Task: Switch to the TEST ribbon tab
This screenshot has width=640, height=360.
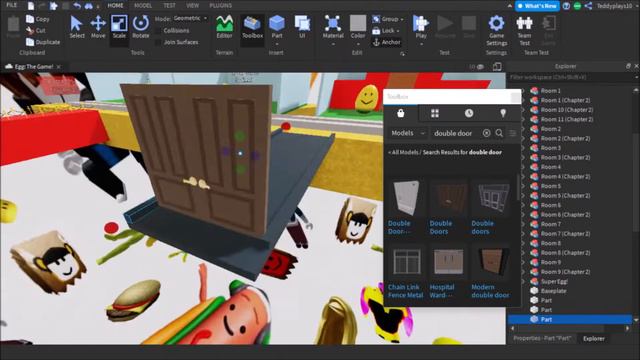Action: (x=169, y=5)
